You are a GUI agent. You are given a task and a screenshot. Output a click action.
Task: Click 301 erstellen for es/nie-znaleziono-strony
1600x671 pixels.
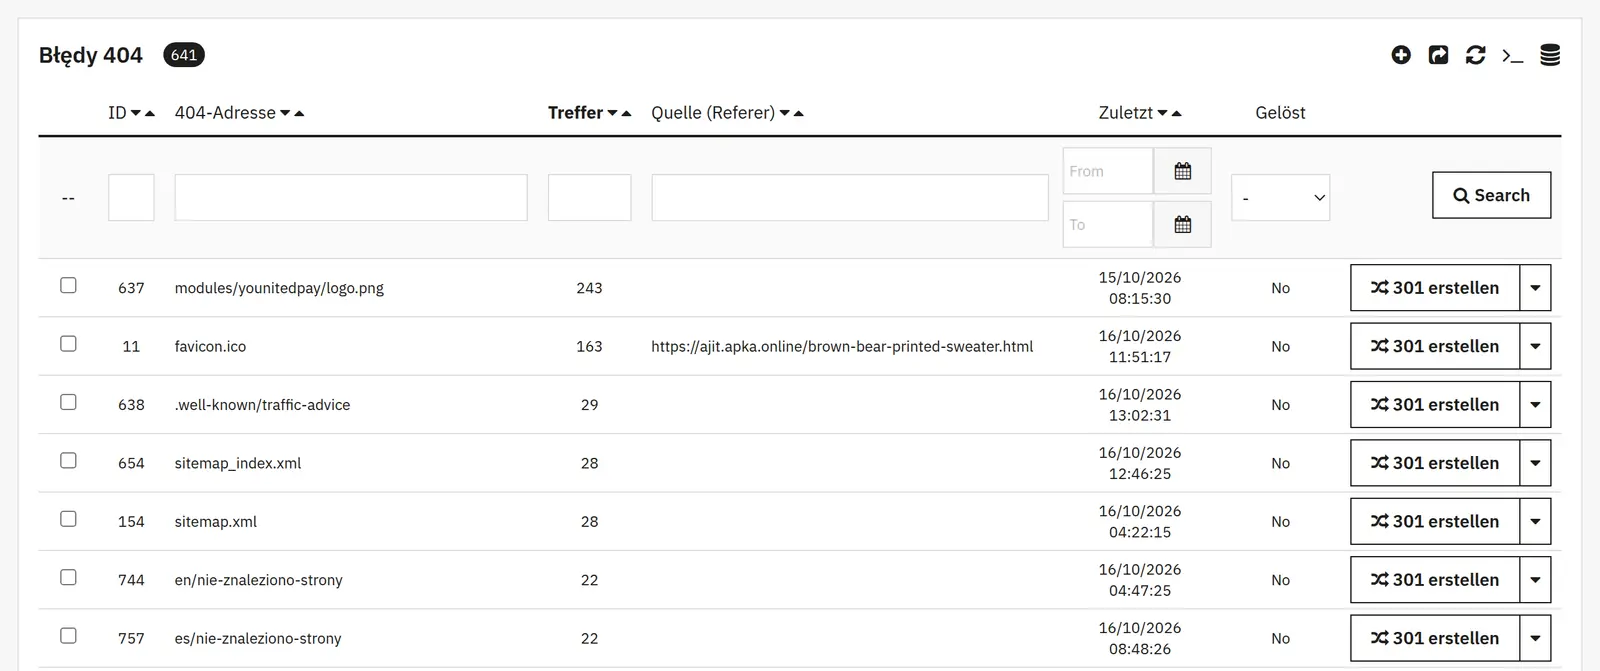[x=1435, y=638]
